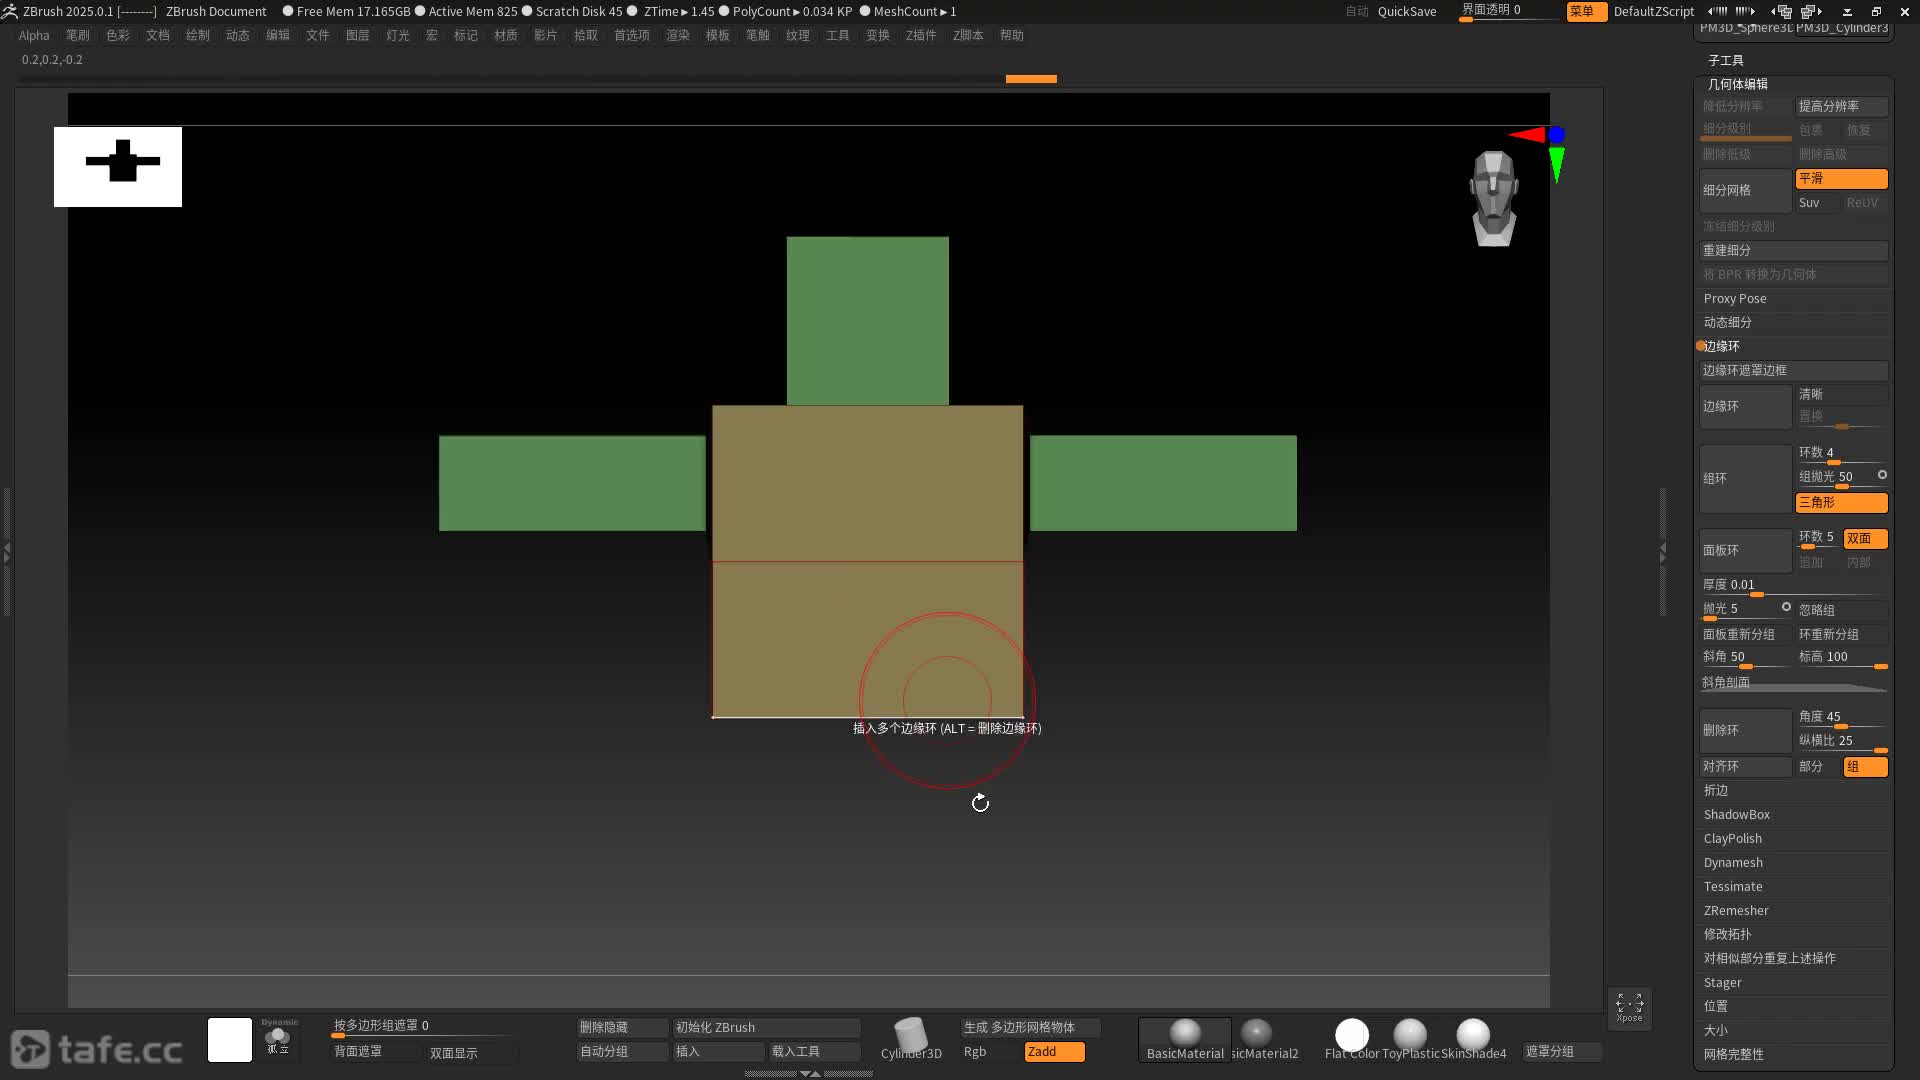Click the DefaultZScript button
Screen dimensions: 1920x1080
click(x=1653, y=11)
